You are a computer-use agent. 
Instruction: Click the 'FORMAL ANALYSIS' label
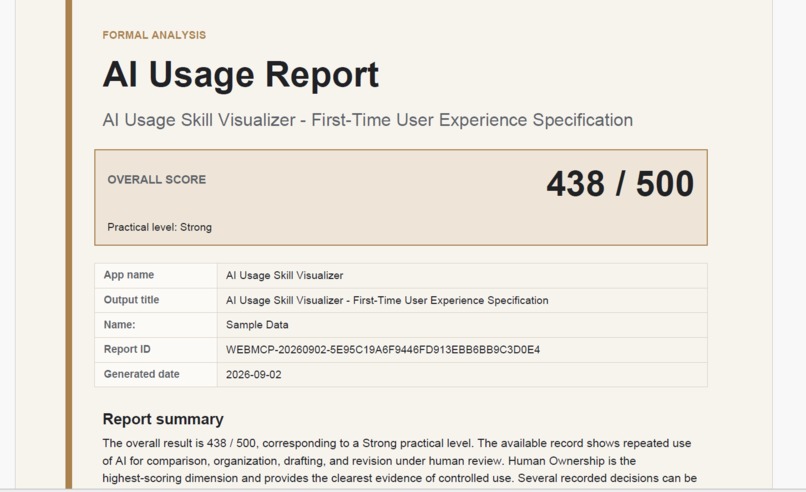click(x=154, y=35)
